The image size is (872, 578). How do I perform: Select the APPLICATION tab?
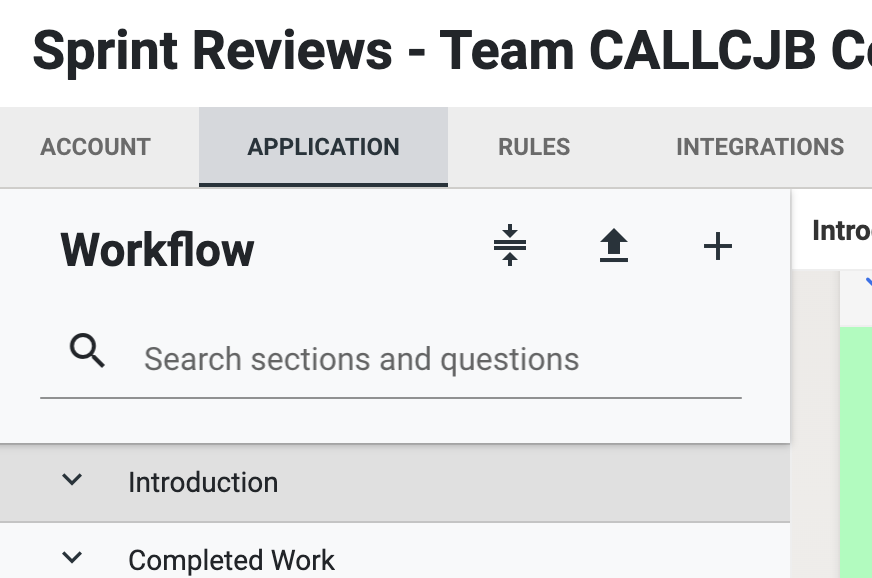pyautogui.click(x=323, y=147)
